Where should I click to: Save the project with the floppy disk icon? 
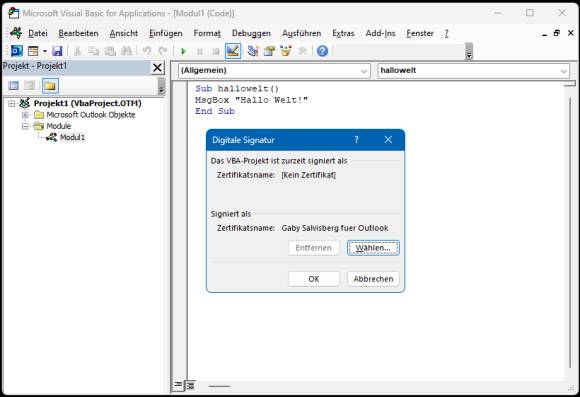(57, 51)
